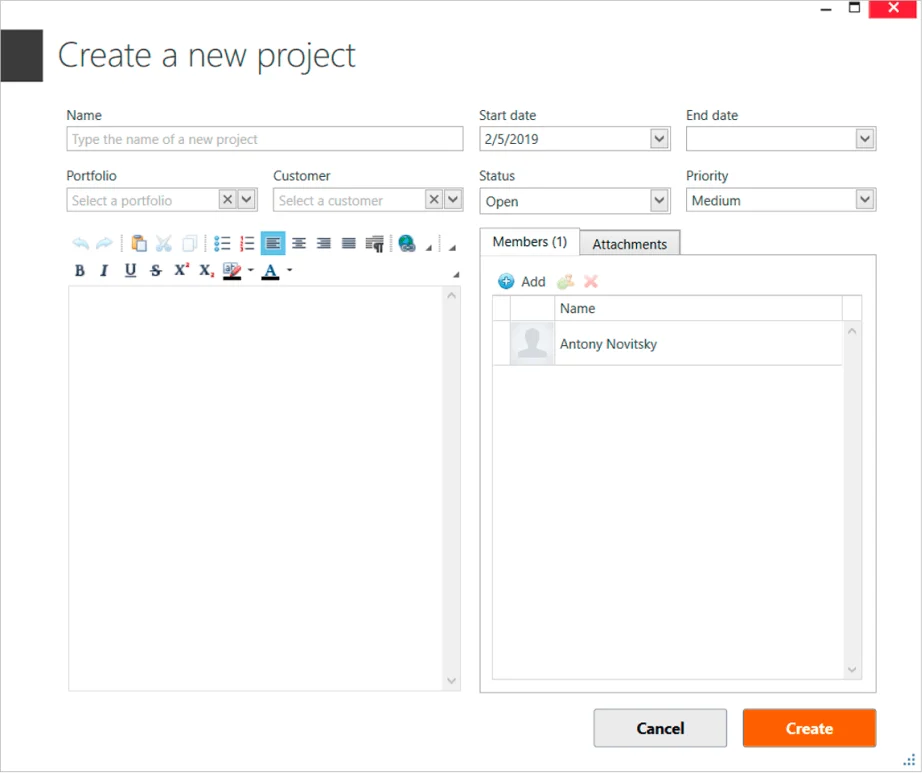Click inside the description editor area

[x=256, y=488]
